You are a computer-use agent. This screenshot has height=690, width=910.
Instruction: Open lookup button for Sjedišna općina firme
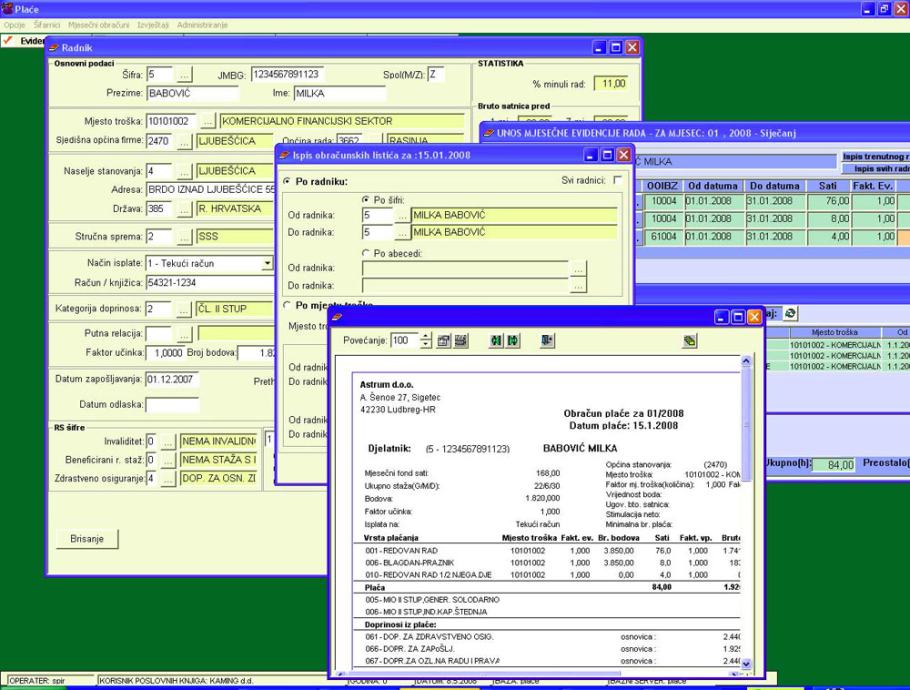pos(184,141)
